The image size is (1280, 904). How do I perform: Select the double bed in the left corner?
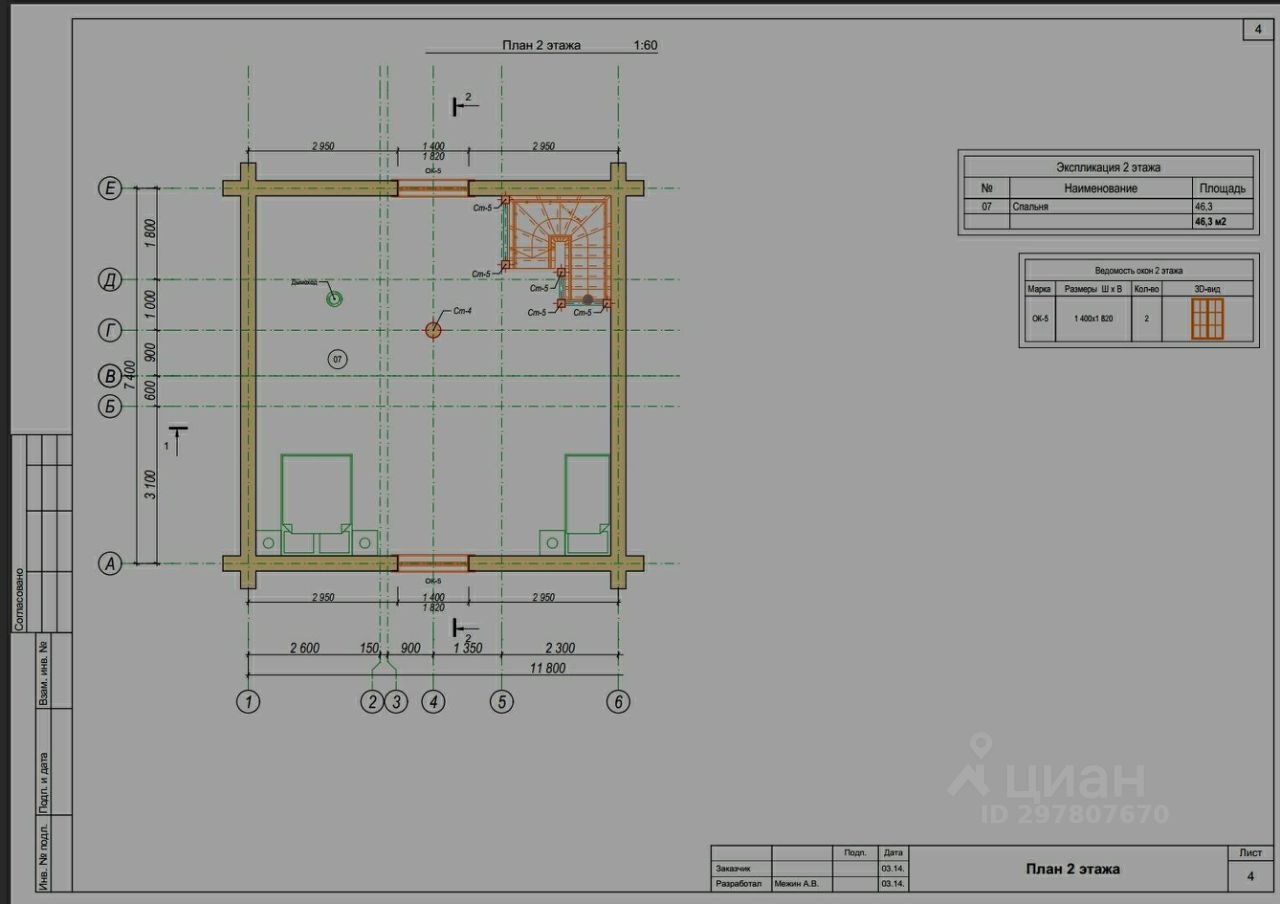pos(316,503)
